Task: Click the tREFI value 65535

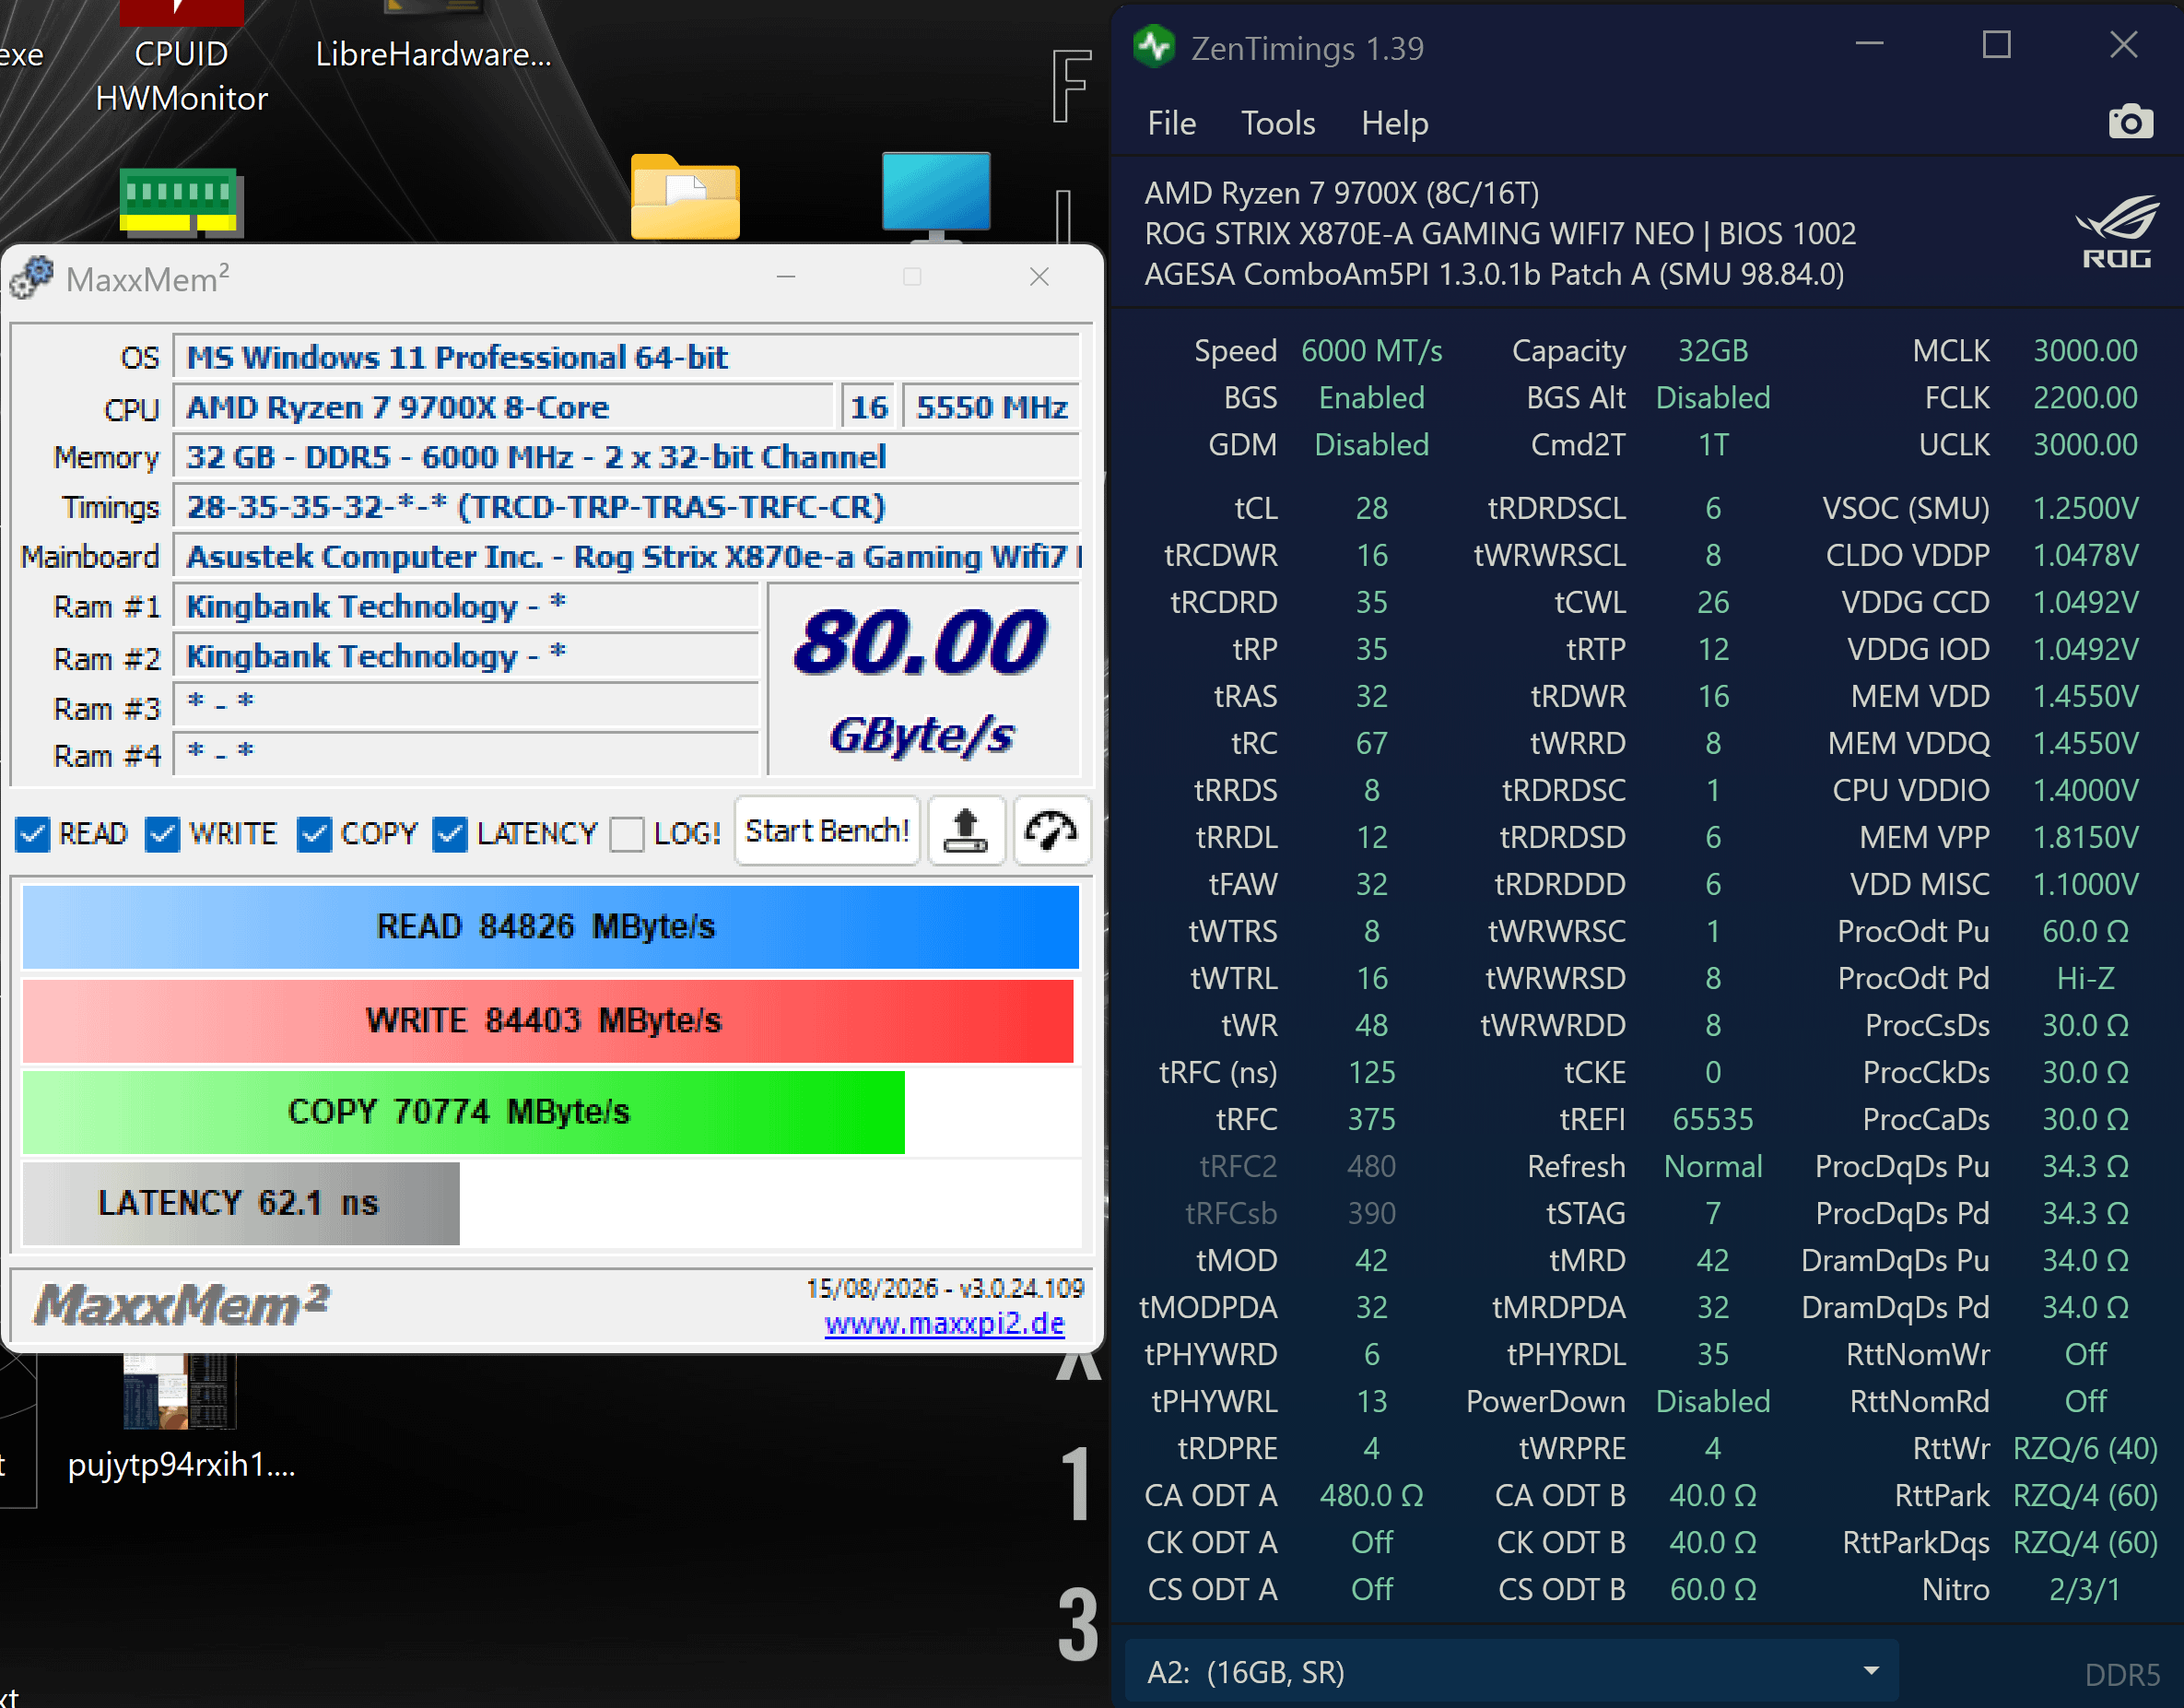Action: point(1712,1119)
